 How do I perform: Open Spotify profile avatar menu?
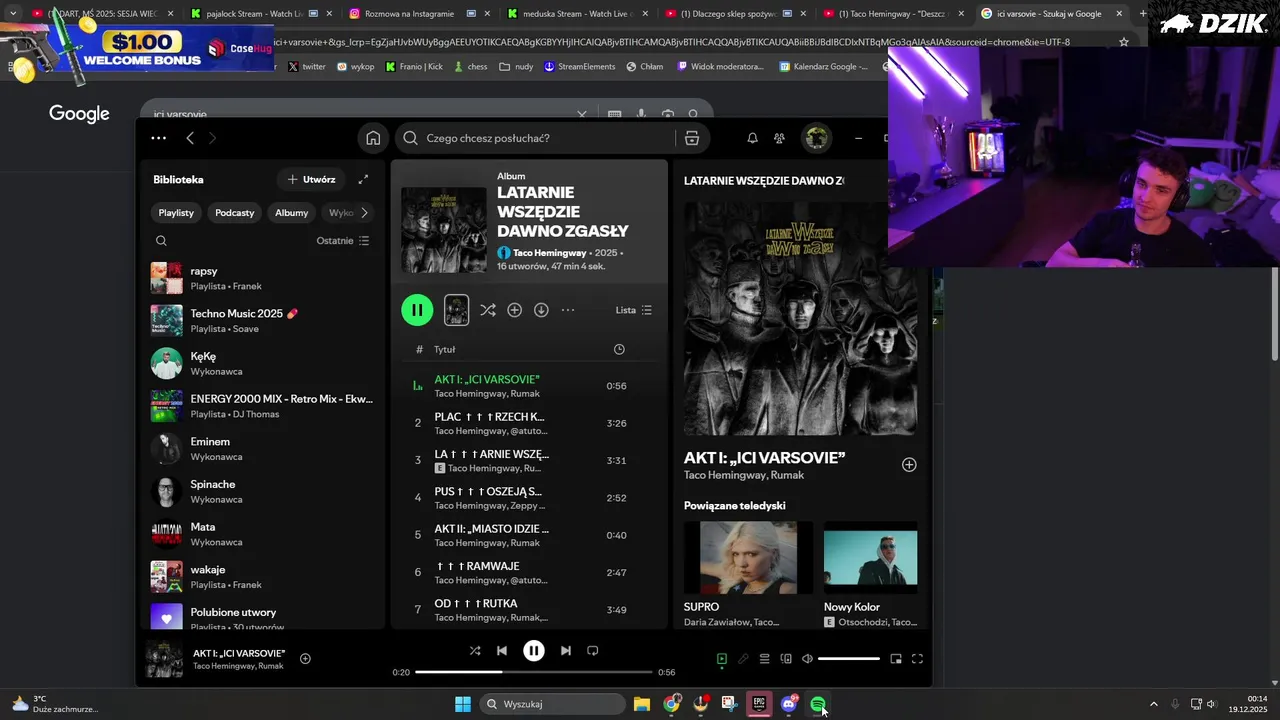(x=817, y=138)
